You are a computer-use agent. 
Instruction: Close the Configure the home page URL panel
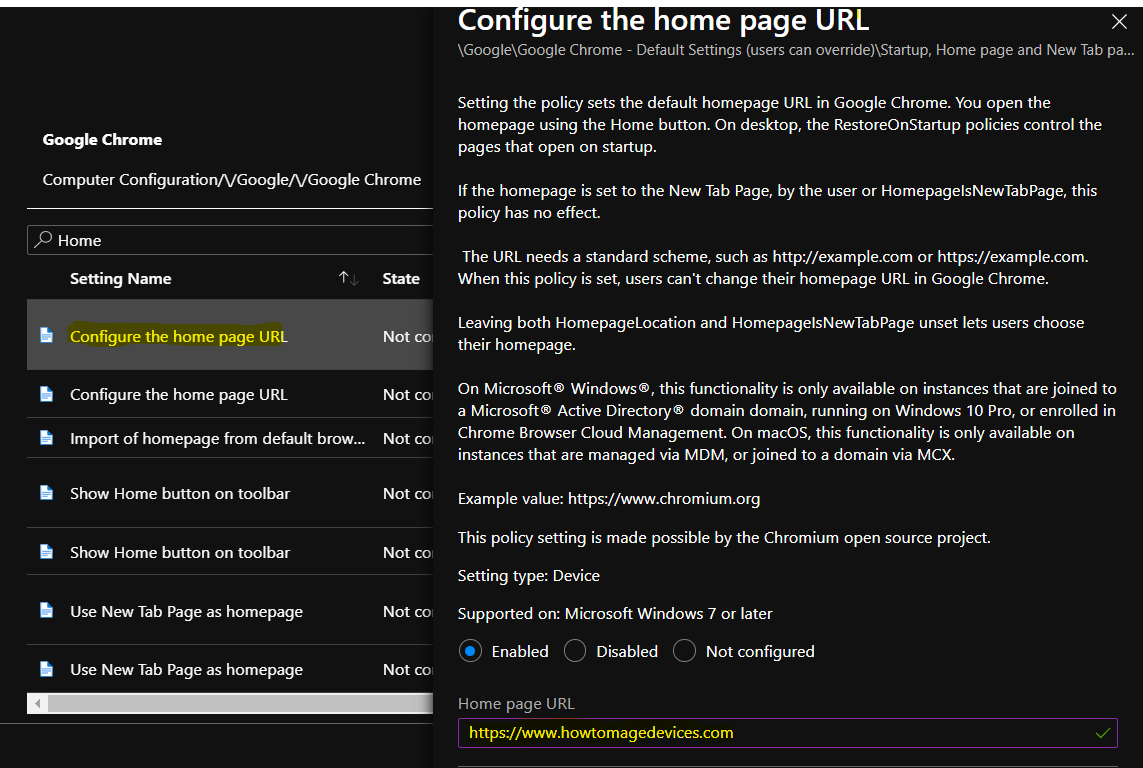1119,22
